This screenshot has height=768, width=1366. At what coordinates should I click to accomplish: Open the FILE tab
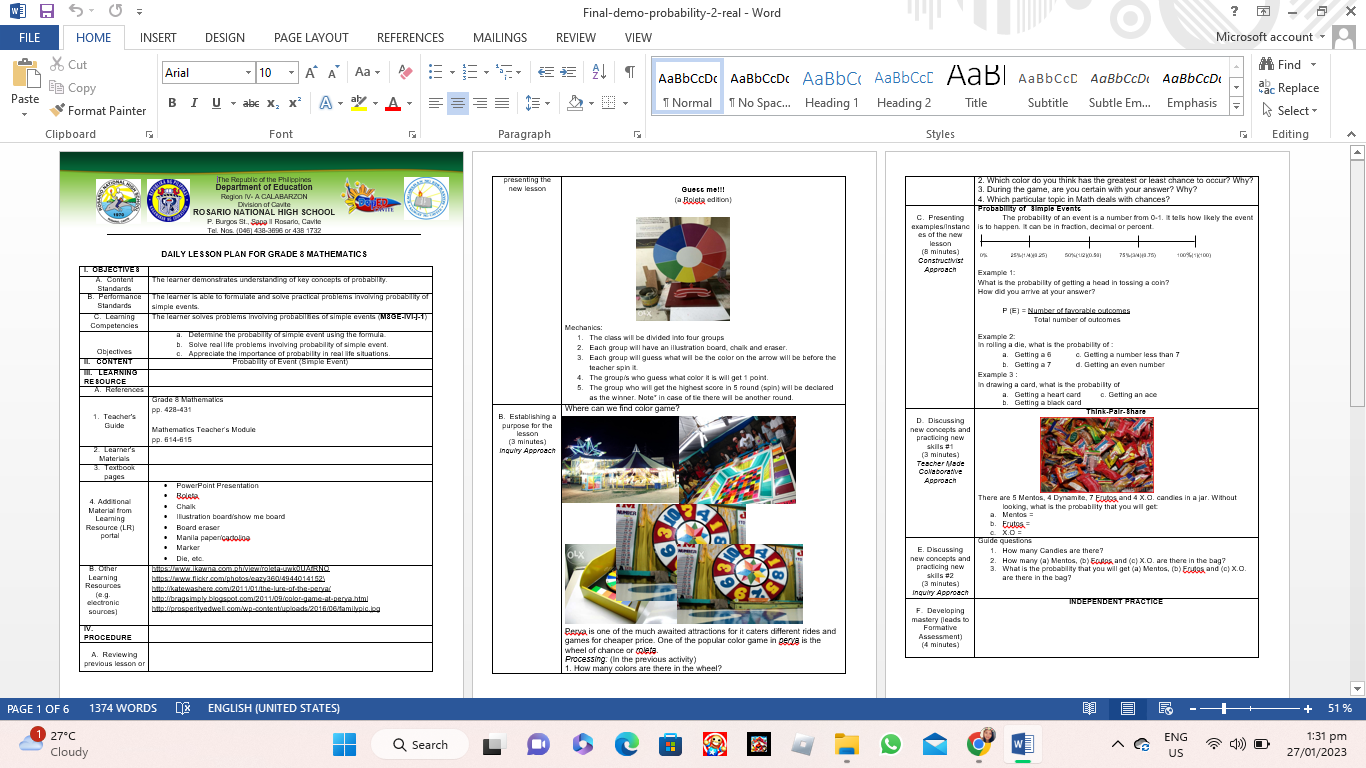coord(30,38)
